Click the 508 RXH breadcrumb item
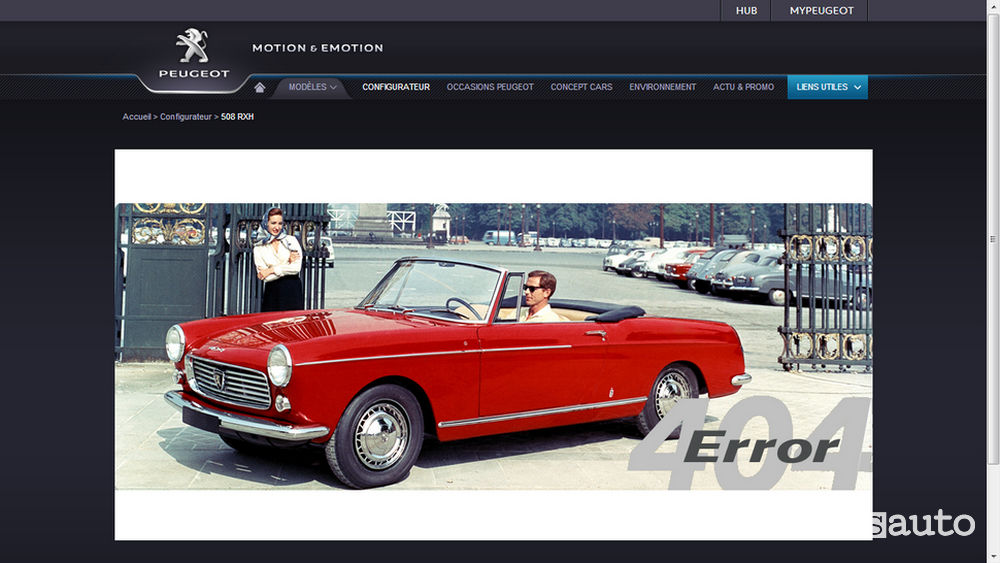 click(x=237, y=117)
